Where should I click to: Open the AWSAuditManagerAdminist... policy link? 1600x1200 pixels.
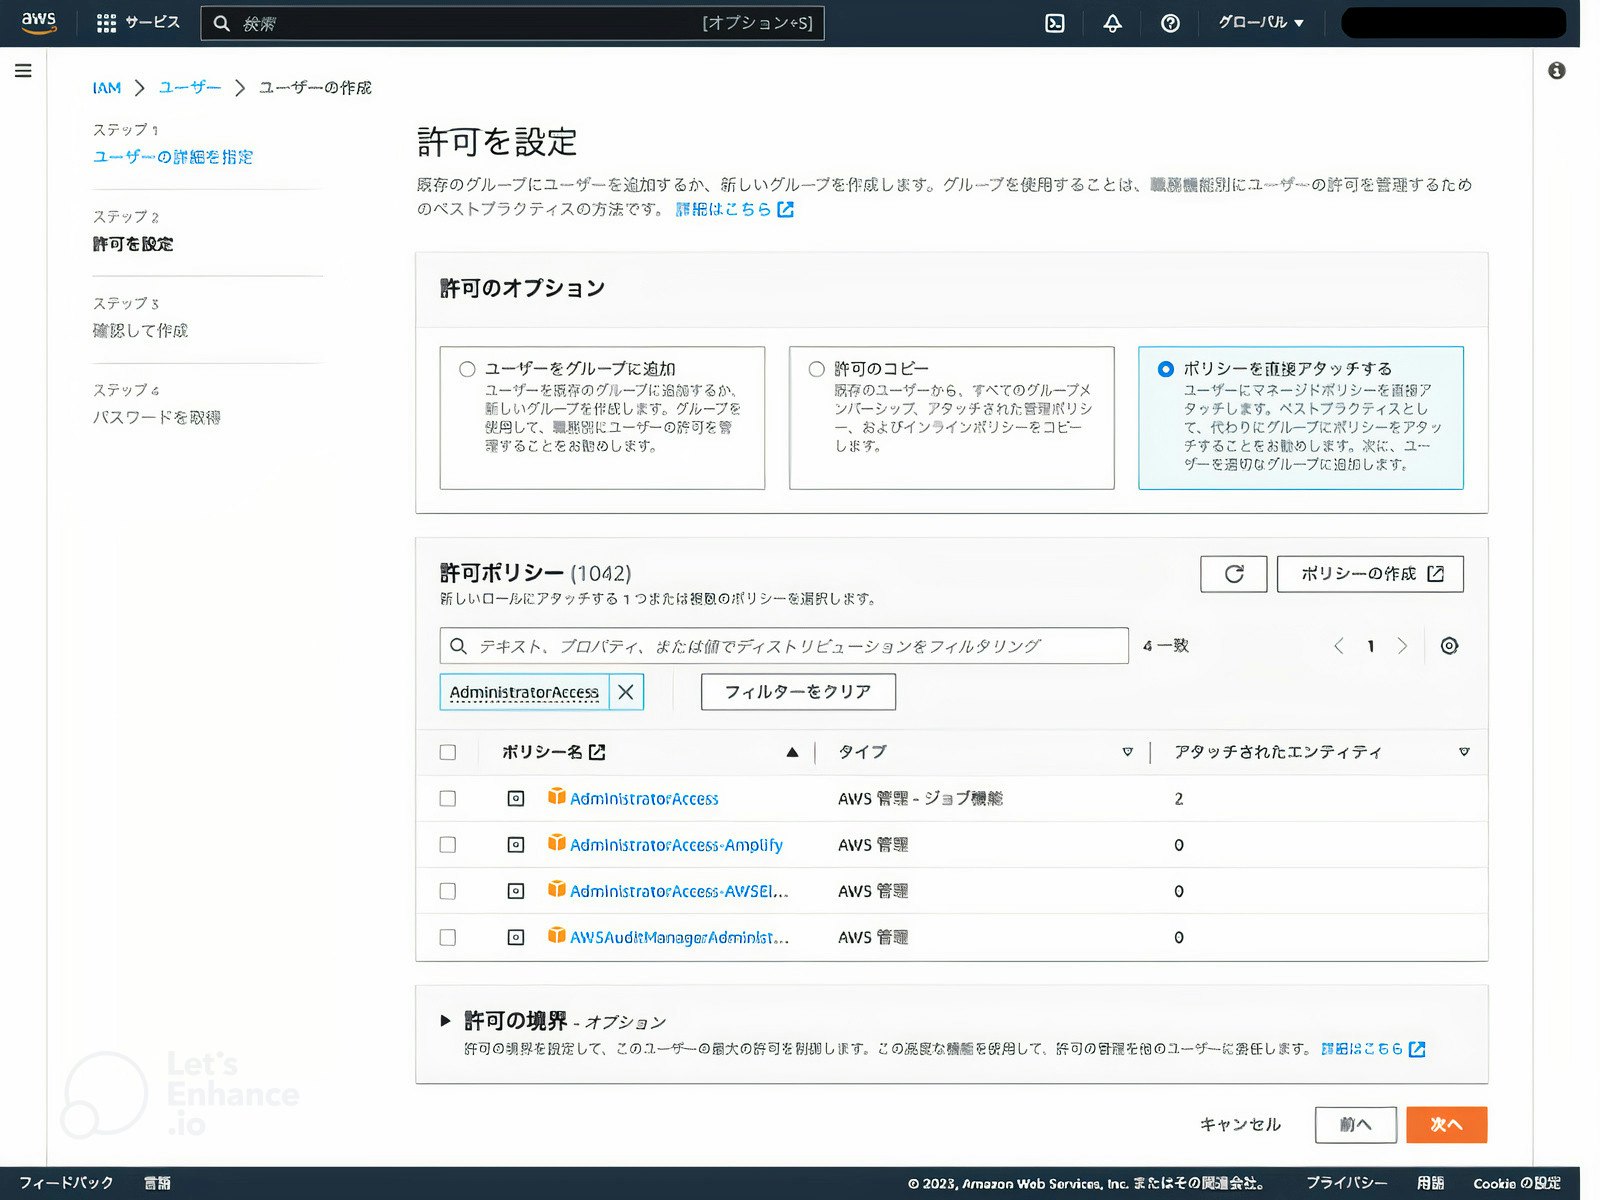(679, 938)
